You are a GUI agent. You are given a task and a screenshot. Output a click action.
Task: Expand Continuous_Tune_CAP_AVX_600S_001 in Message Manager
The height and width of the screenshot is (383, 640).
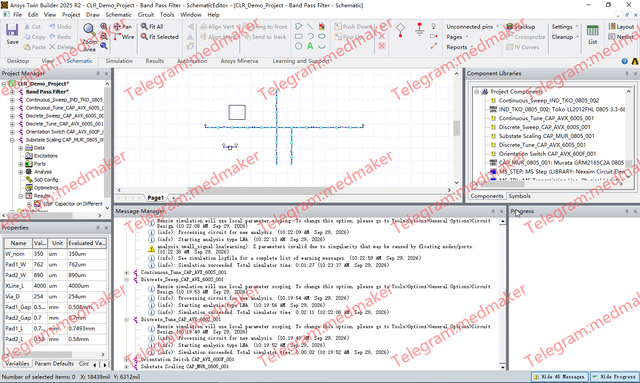(x=127, y=272)
